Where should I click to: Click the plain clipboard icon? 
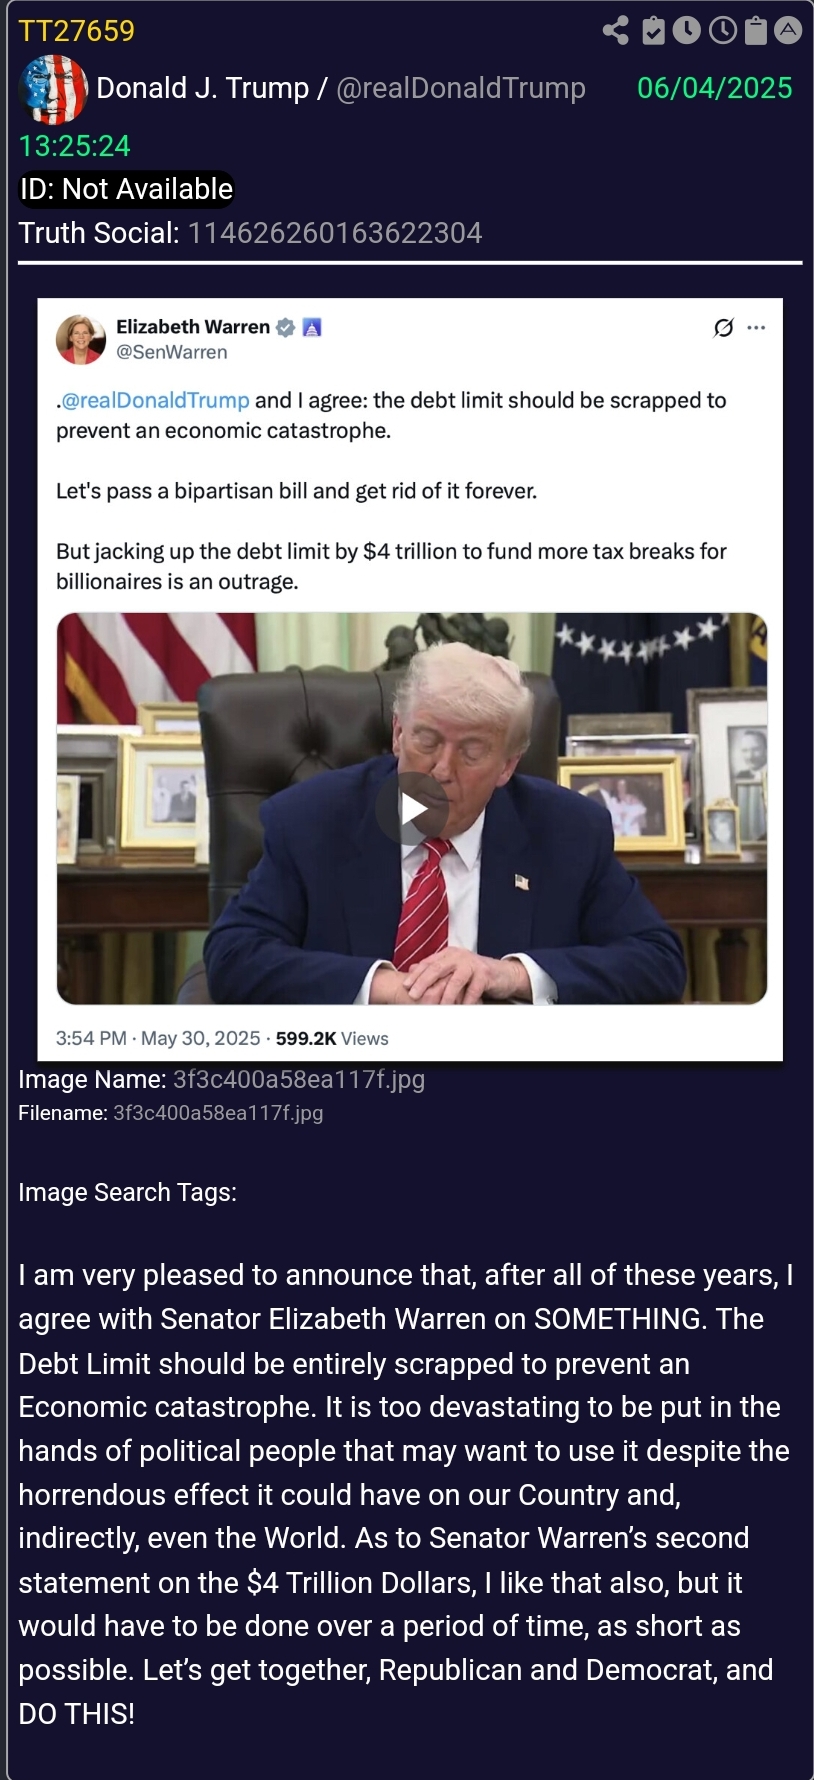756,31
